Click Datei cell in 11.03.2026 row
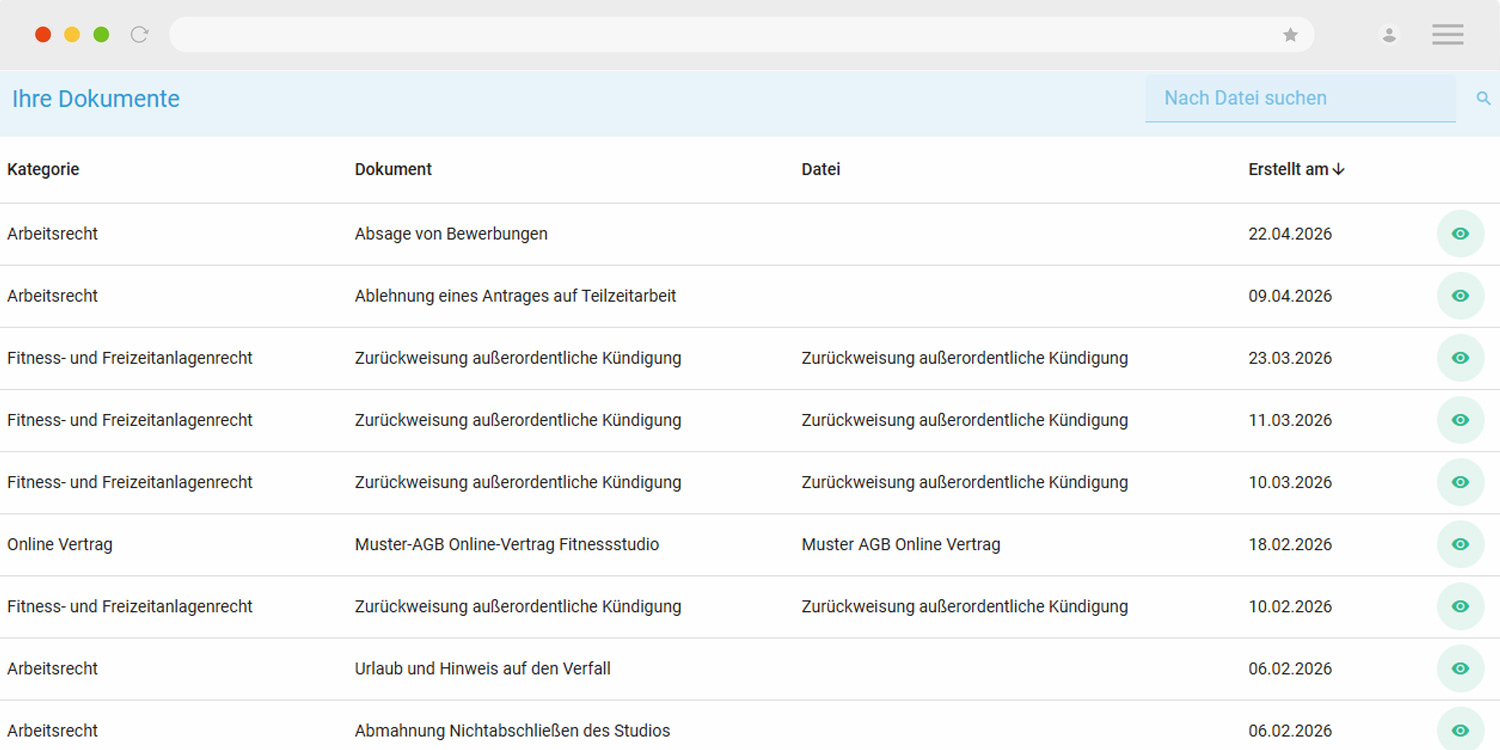1500x750 pixels. click(965, 420)
